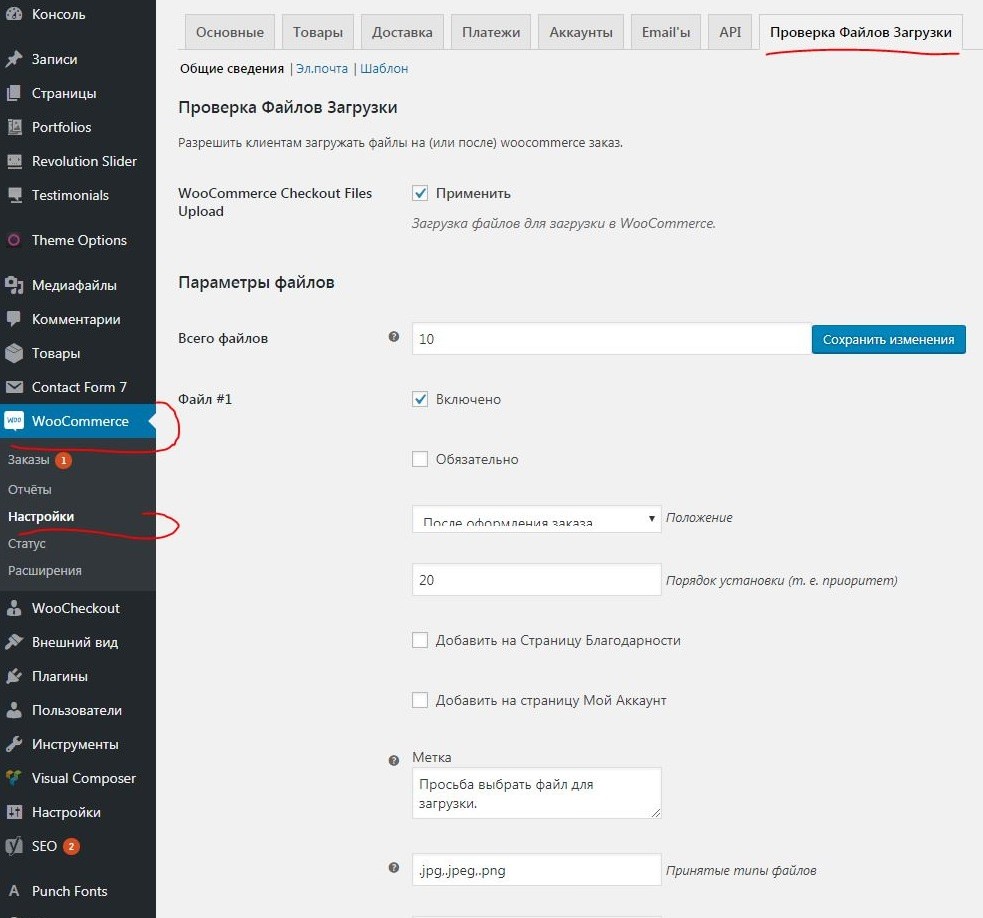Click the Сохранить изменения button
This screenshot has height=918, width=983.
(x=888, y=339)
